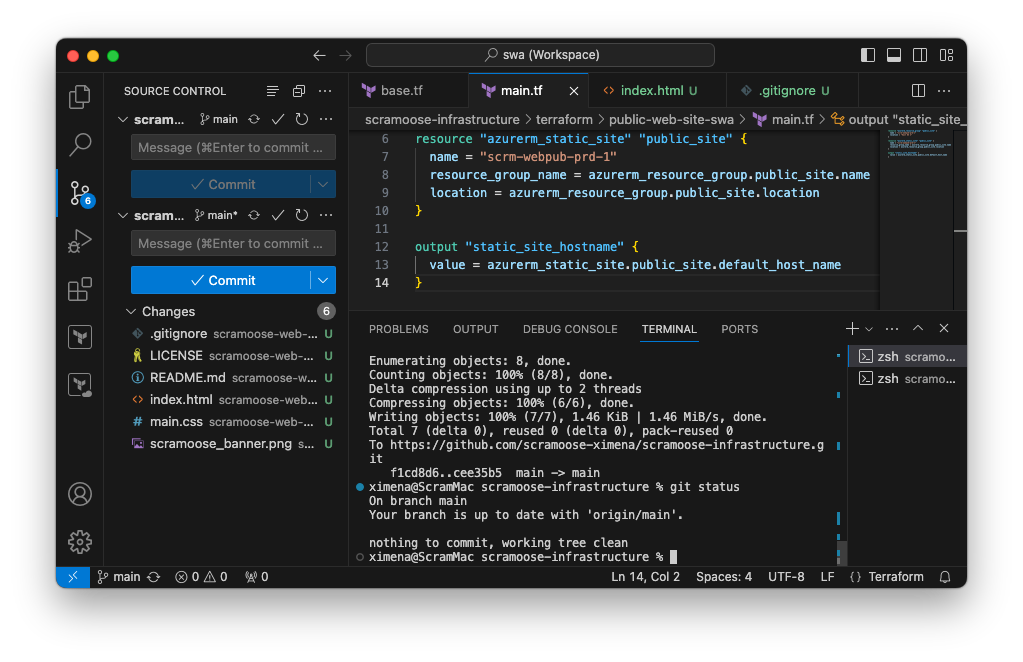Viewport: 1023px width, 662px height.
Task: Open the DEBUG CONSOLE panel tab
Action: 570,329
